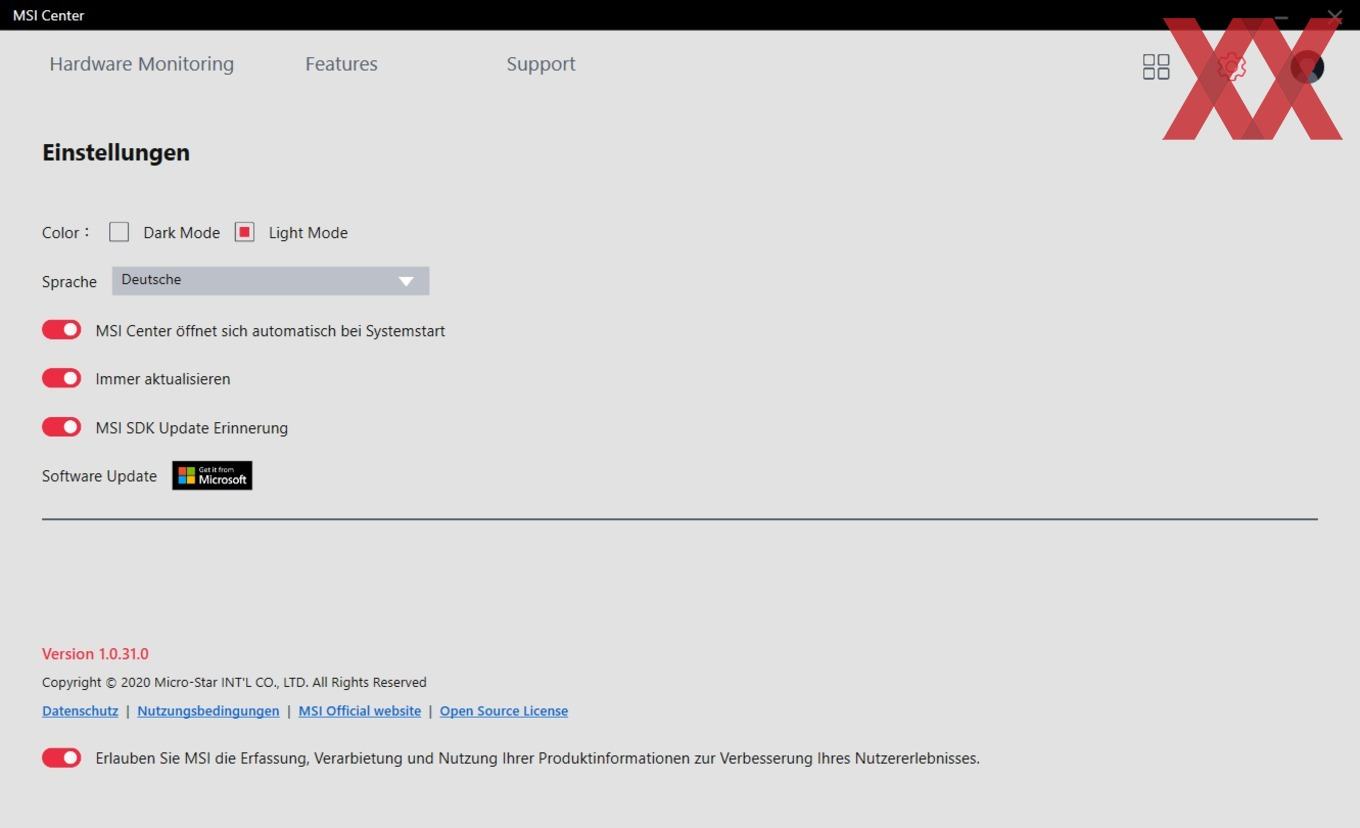Click the Software Update label

(99, 476)
